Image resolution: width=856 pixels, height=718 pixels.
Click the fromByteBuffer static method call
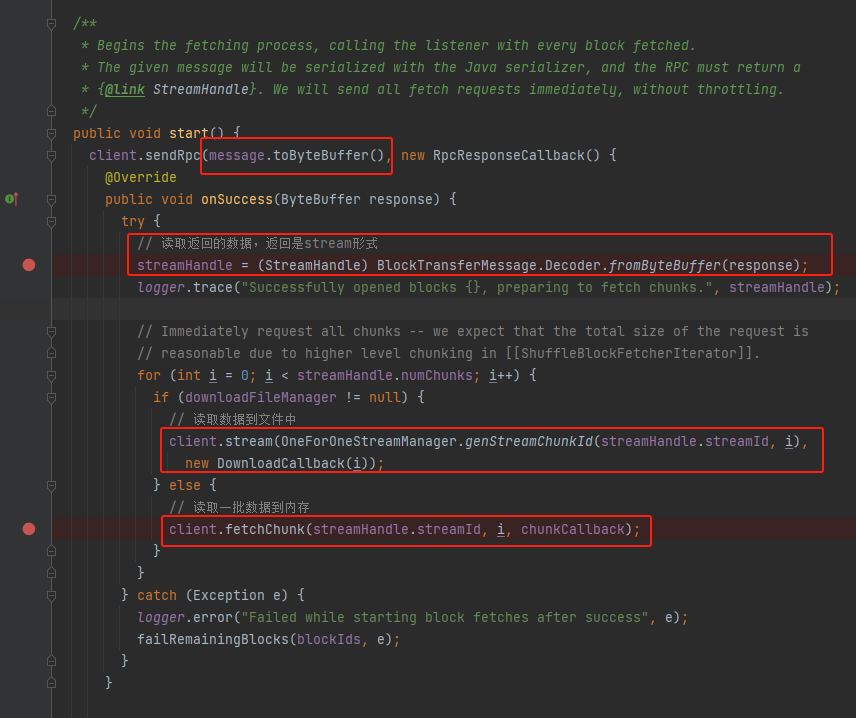[664, 265]
